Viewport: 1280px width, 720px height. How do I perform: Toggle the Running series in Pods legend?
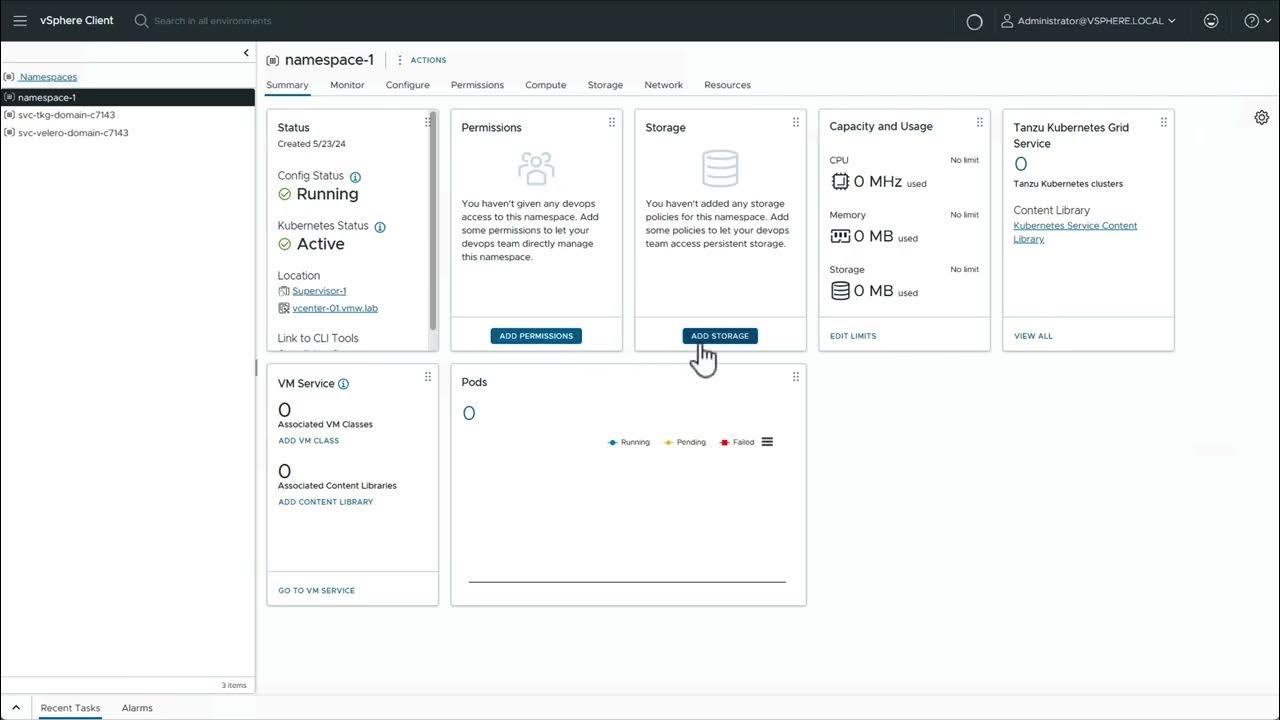[629, 442]
